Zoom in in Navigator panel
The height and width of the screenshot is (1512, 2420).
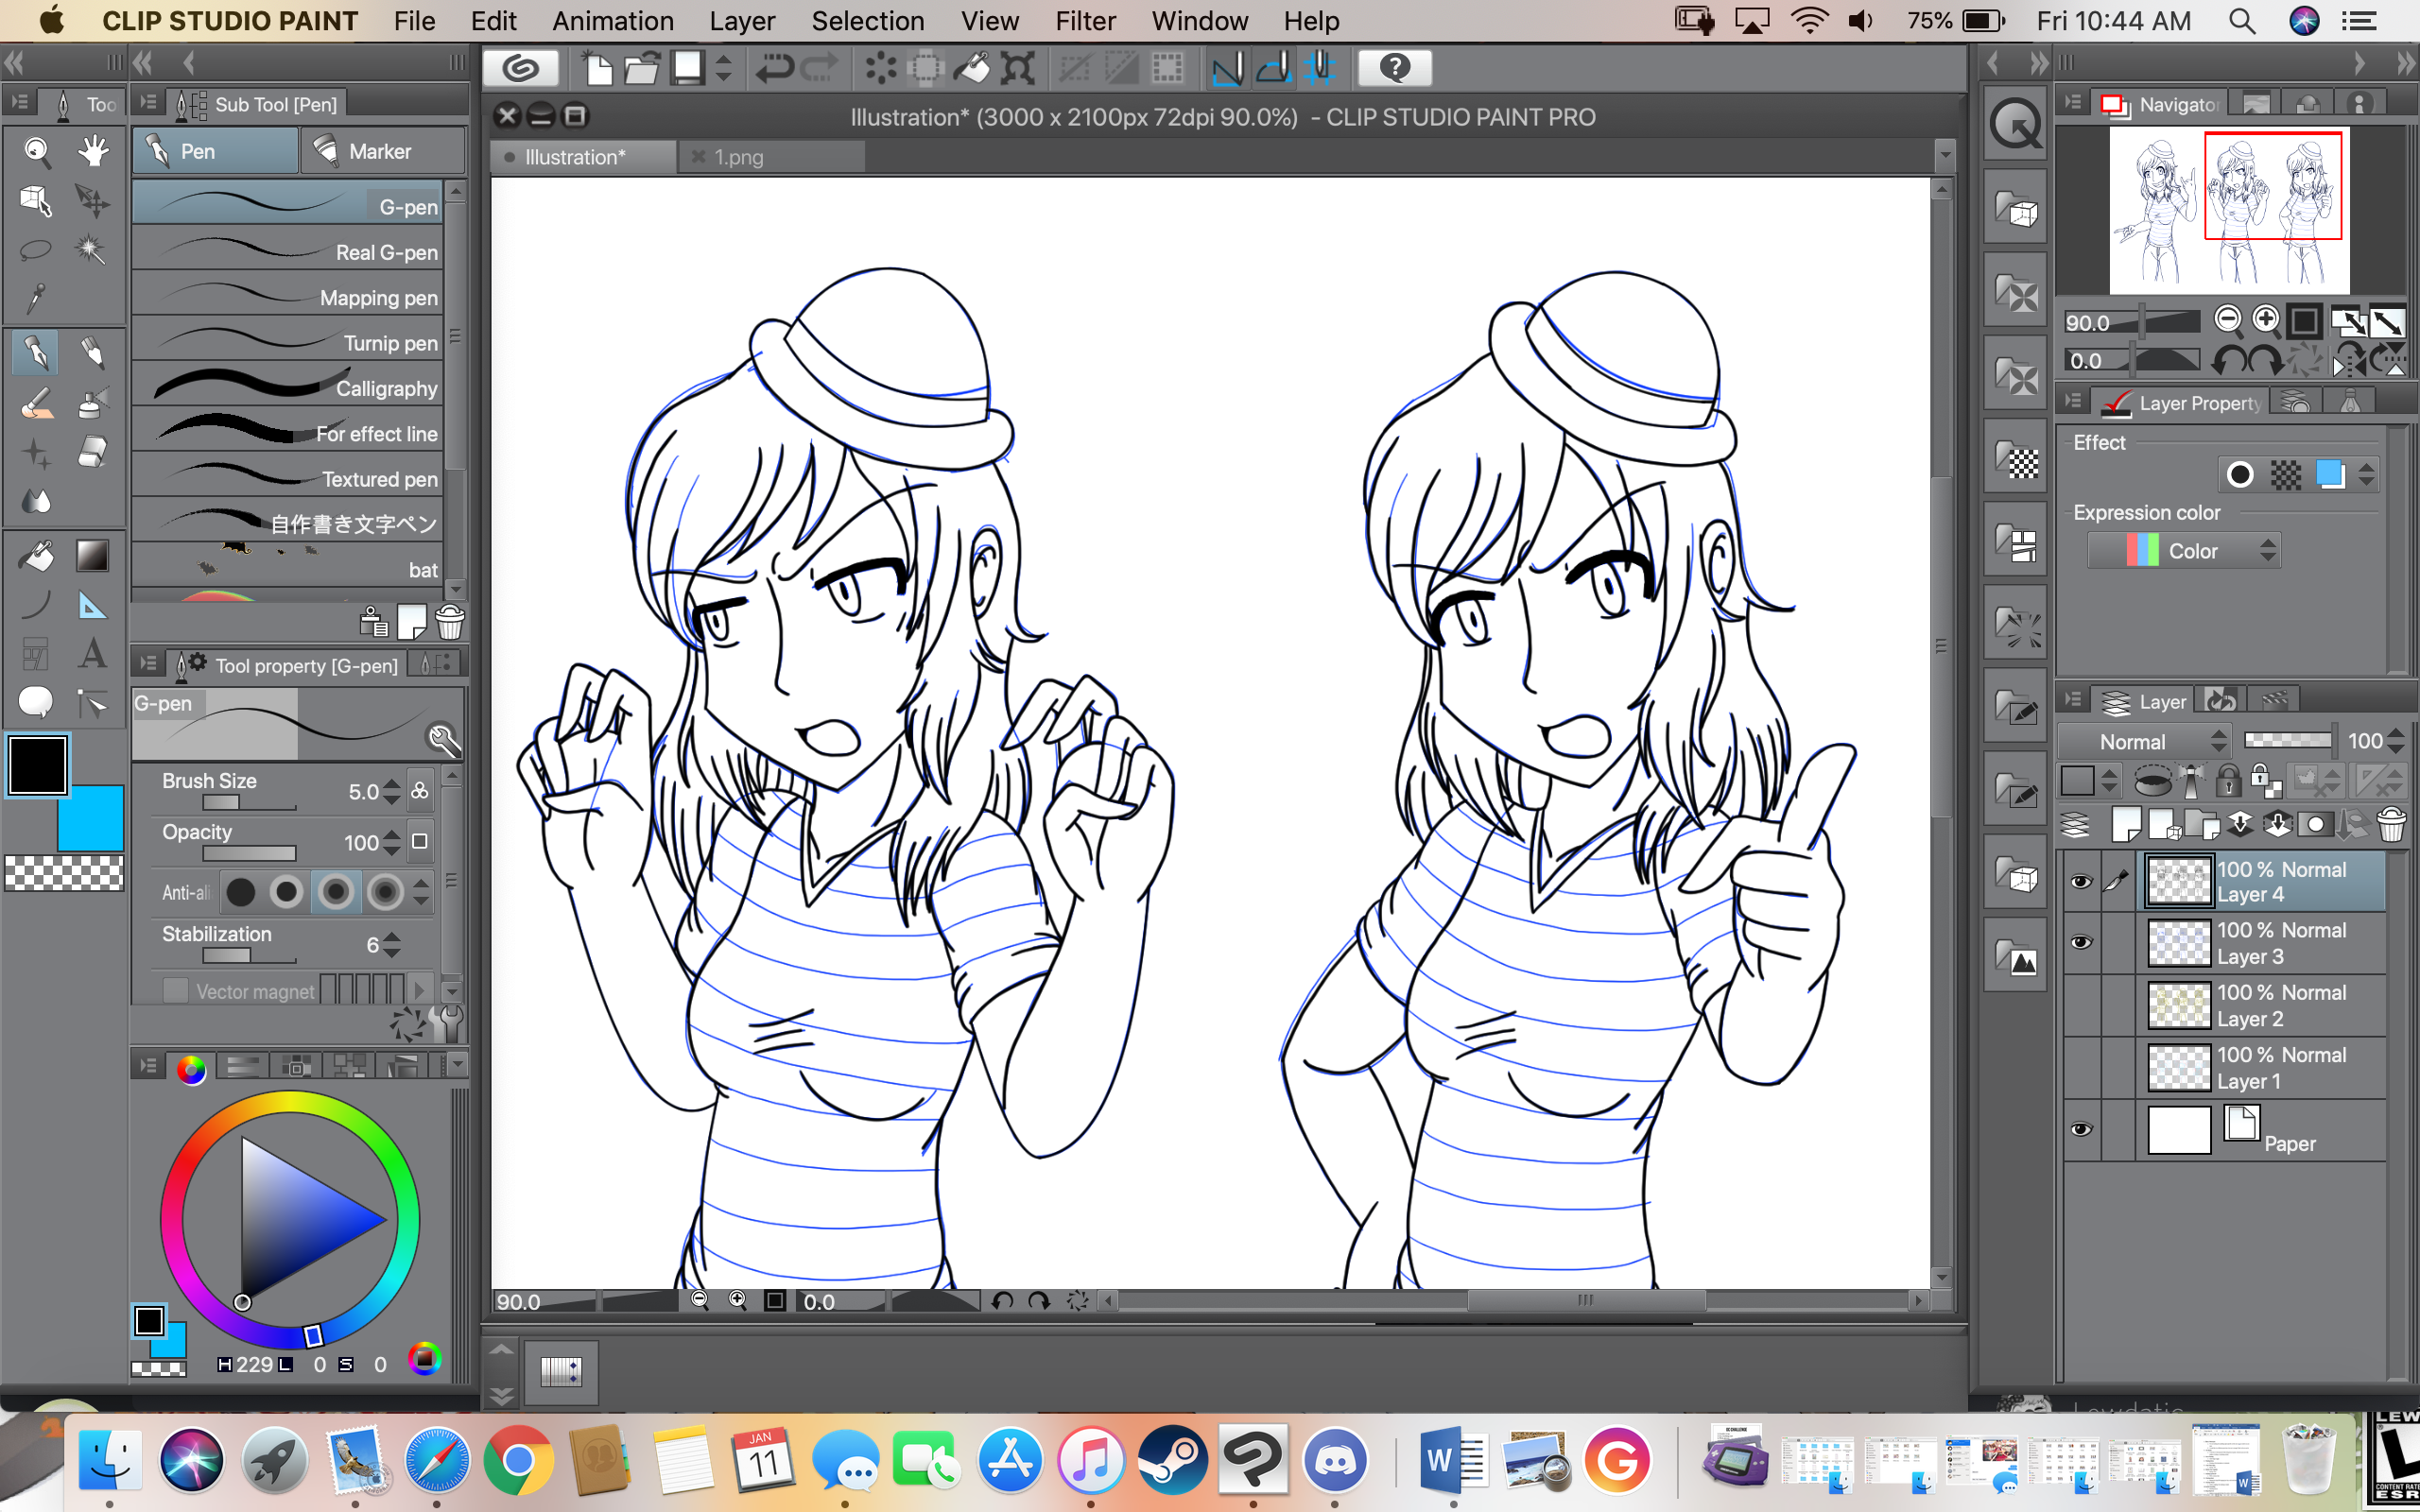click(2266, 320)
